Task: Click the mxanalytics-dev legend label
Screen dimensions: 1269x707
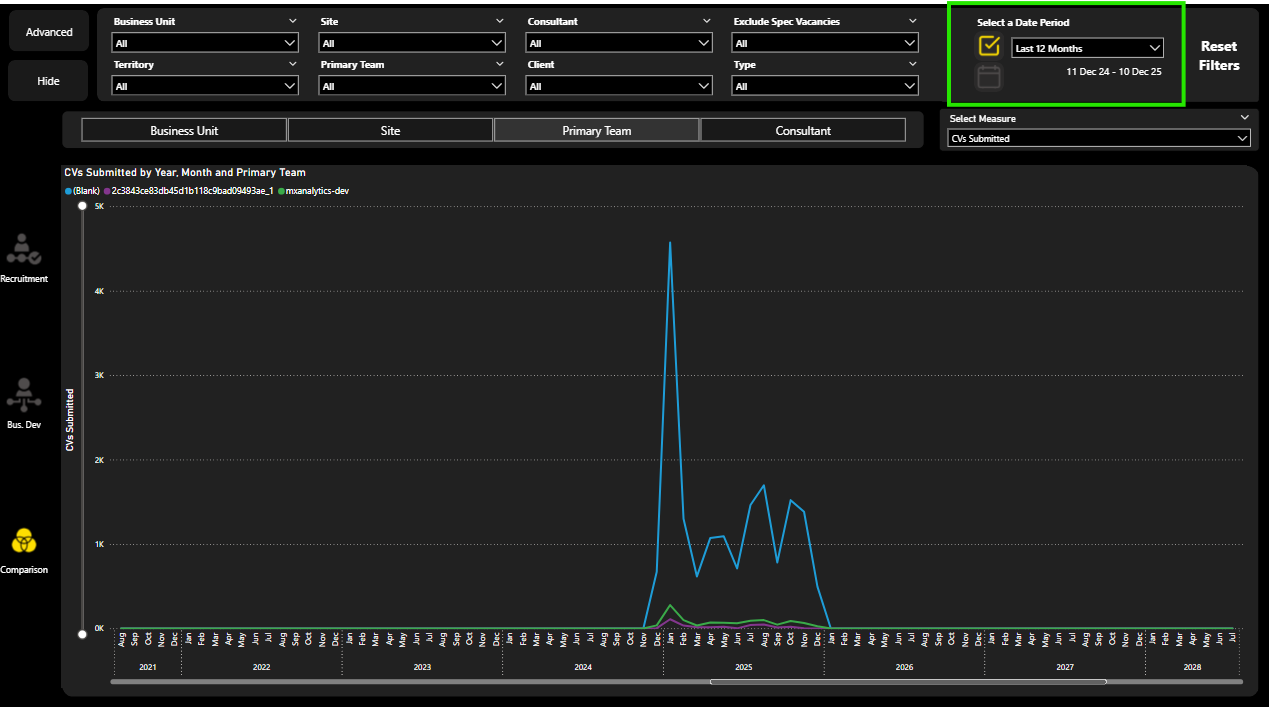Action: [318, 190]
